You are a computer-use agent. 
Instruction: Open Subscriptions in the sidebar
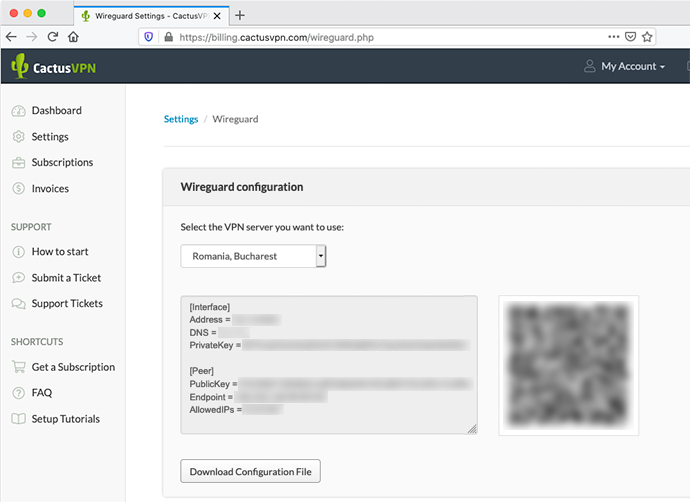click(x=62, y=162)
